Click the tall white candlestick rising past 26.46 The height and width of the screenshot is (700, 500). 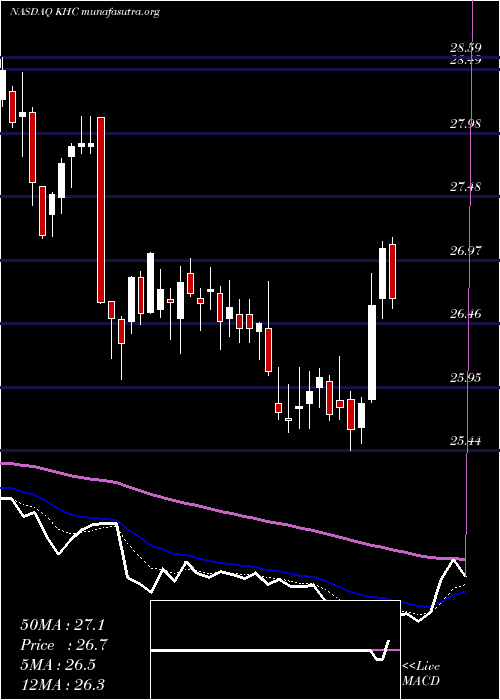[x=372, y=352]
